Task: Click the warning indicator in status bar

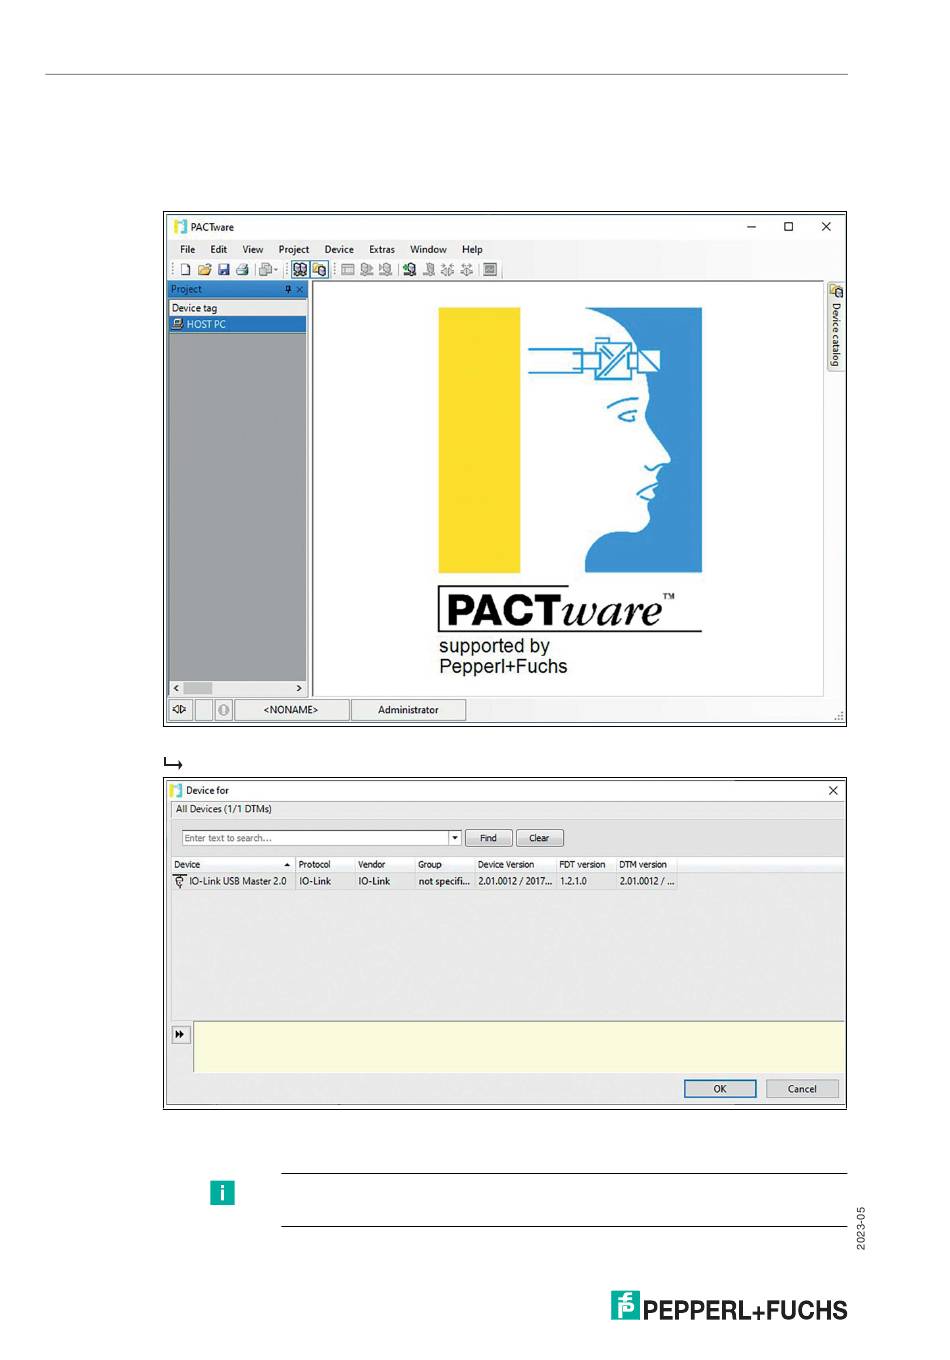Action: (223, 710)
